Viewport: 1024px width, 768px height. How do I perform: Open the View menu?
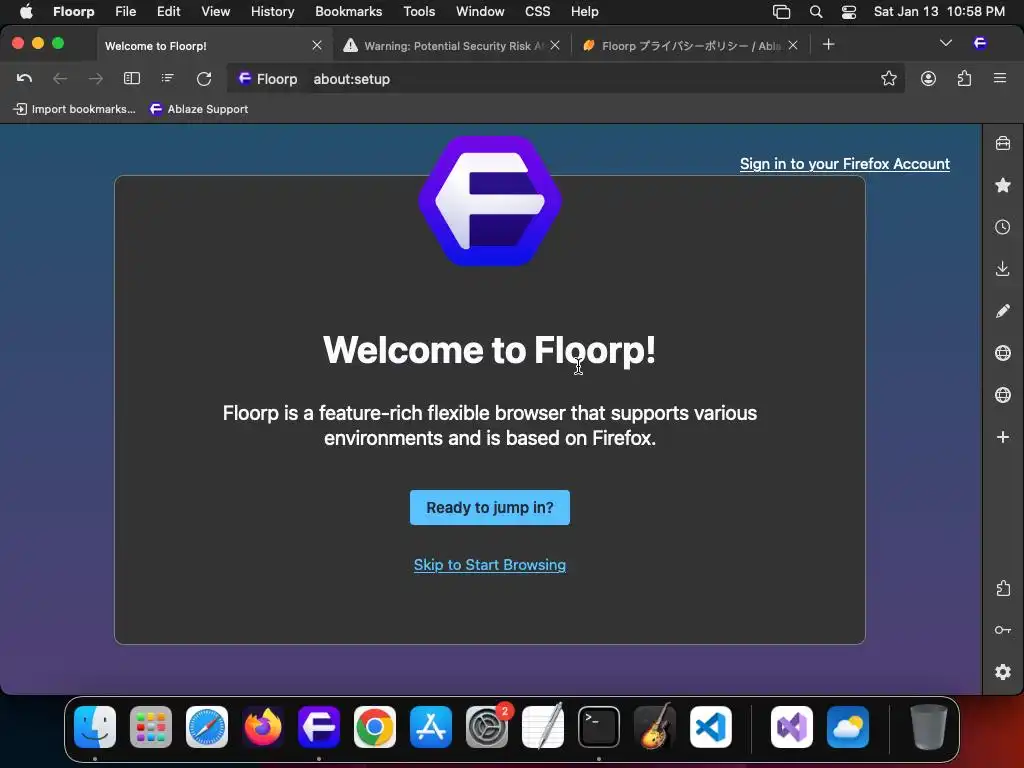(x=216, y=11)
